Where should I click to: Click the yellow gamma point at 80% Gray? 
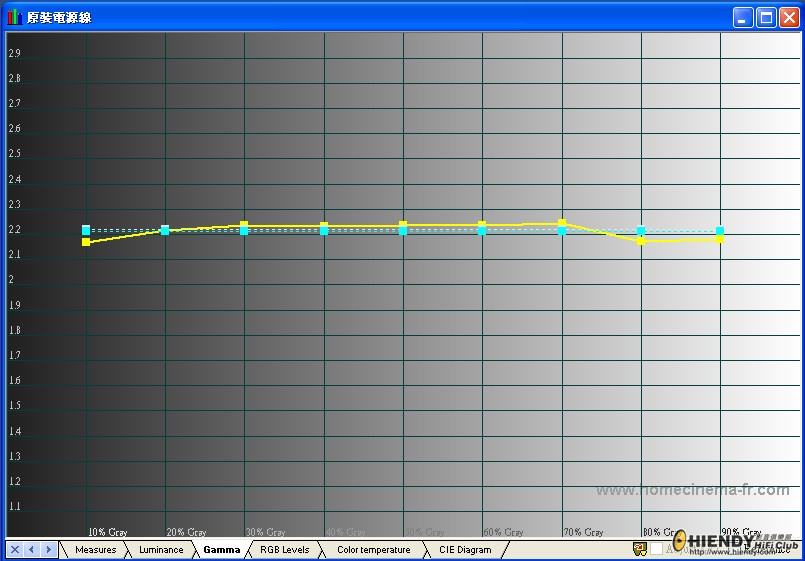click(x=641, y=241)
